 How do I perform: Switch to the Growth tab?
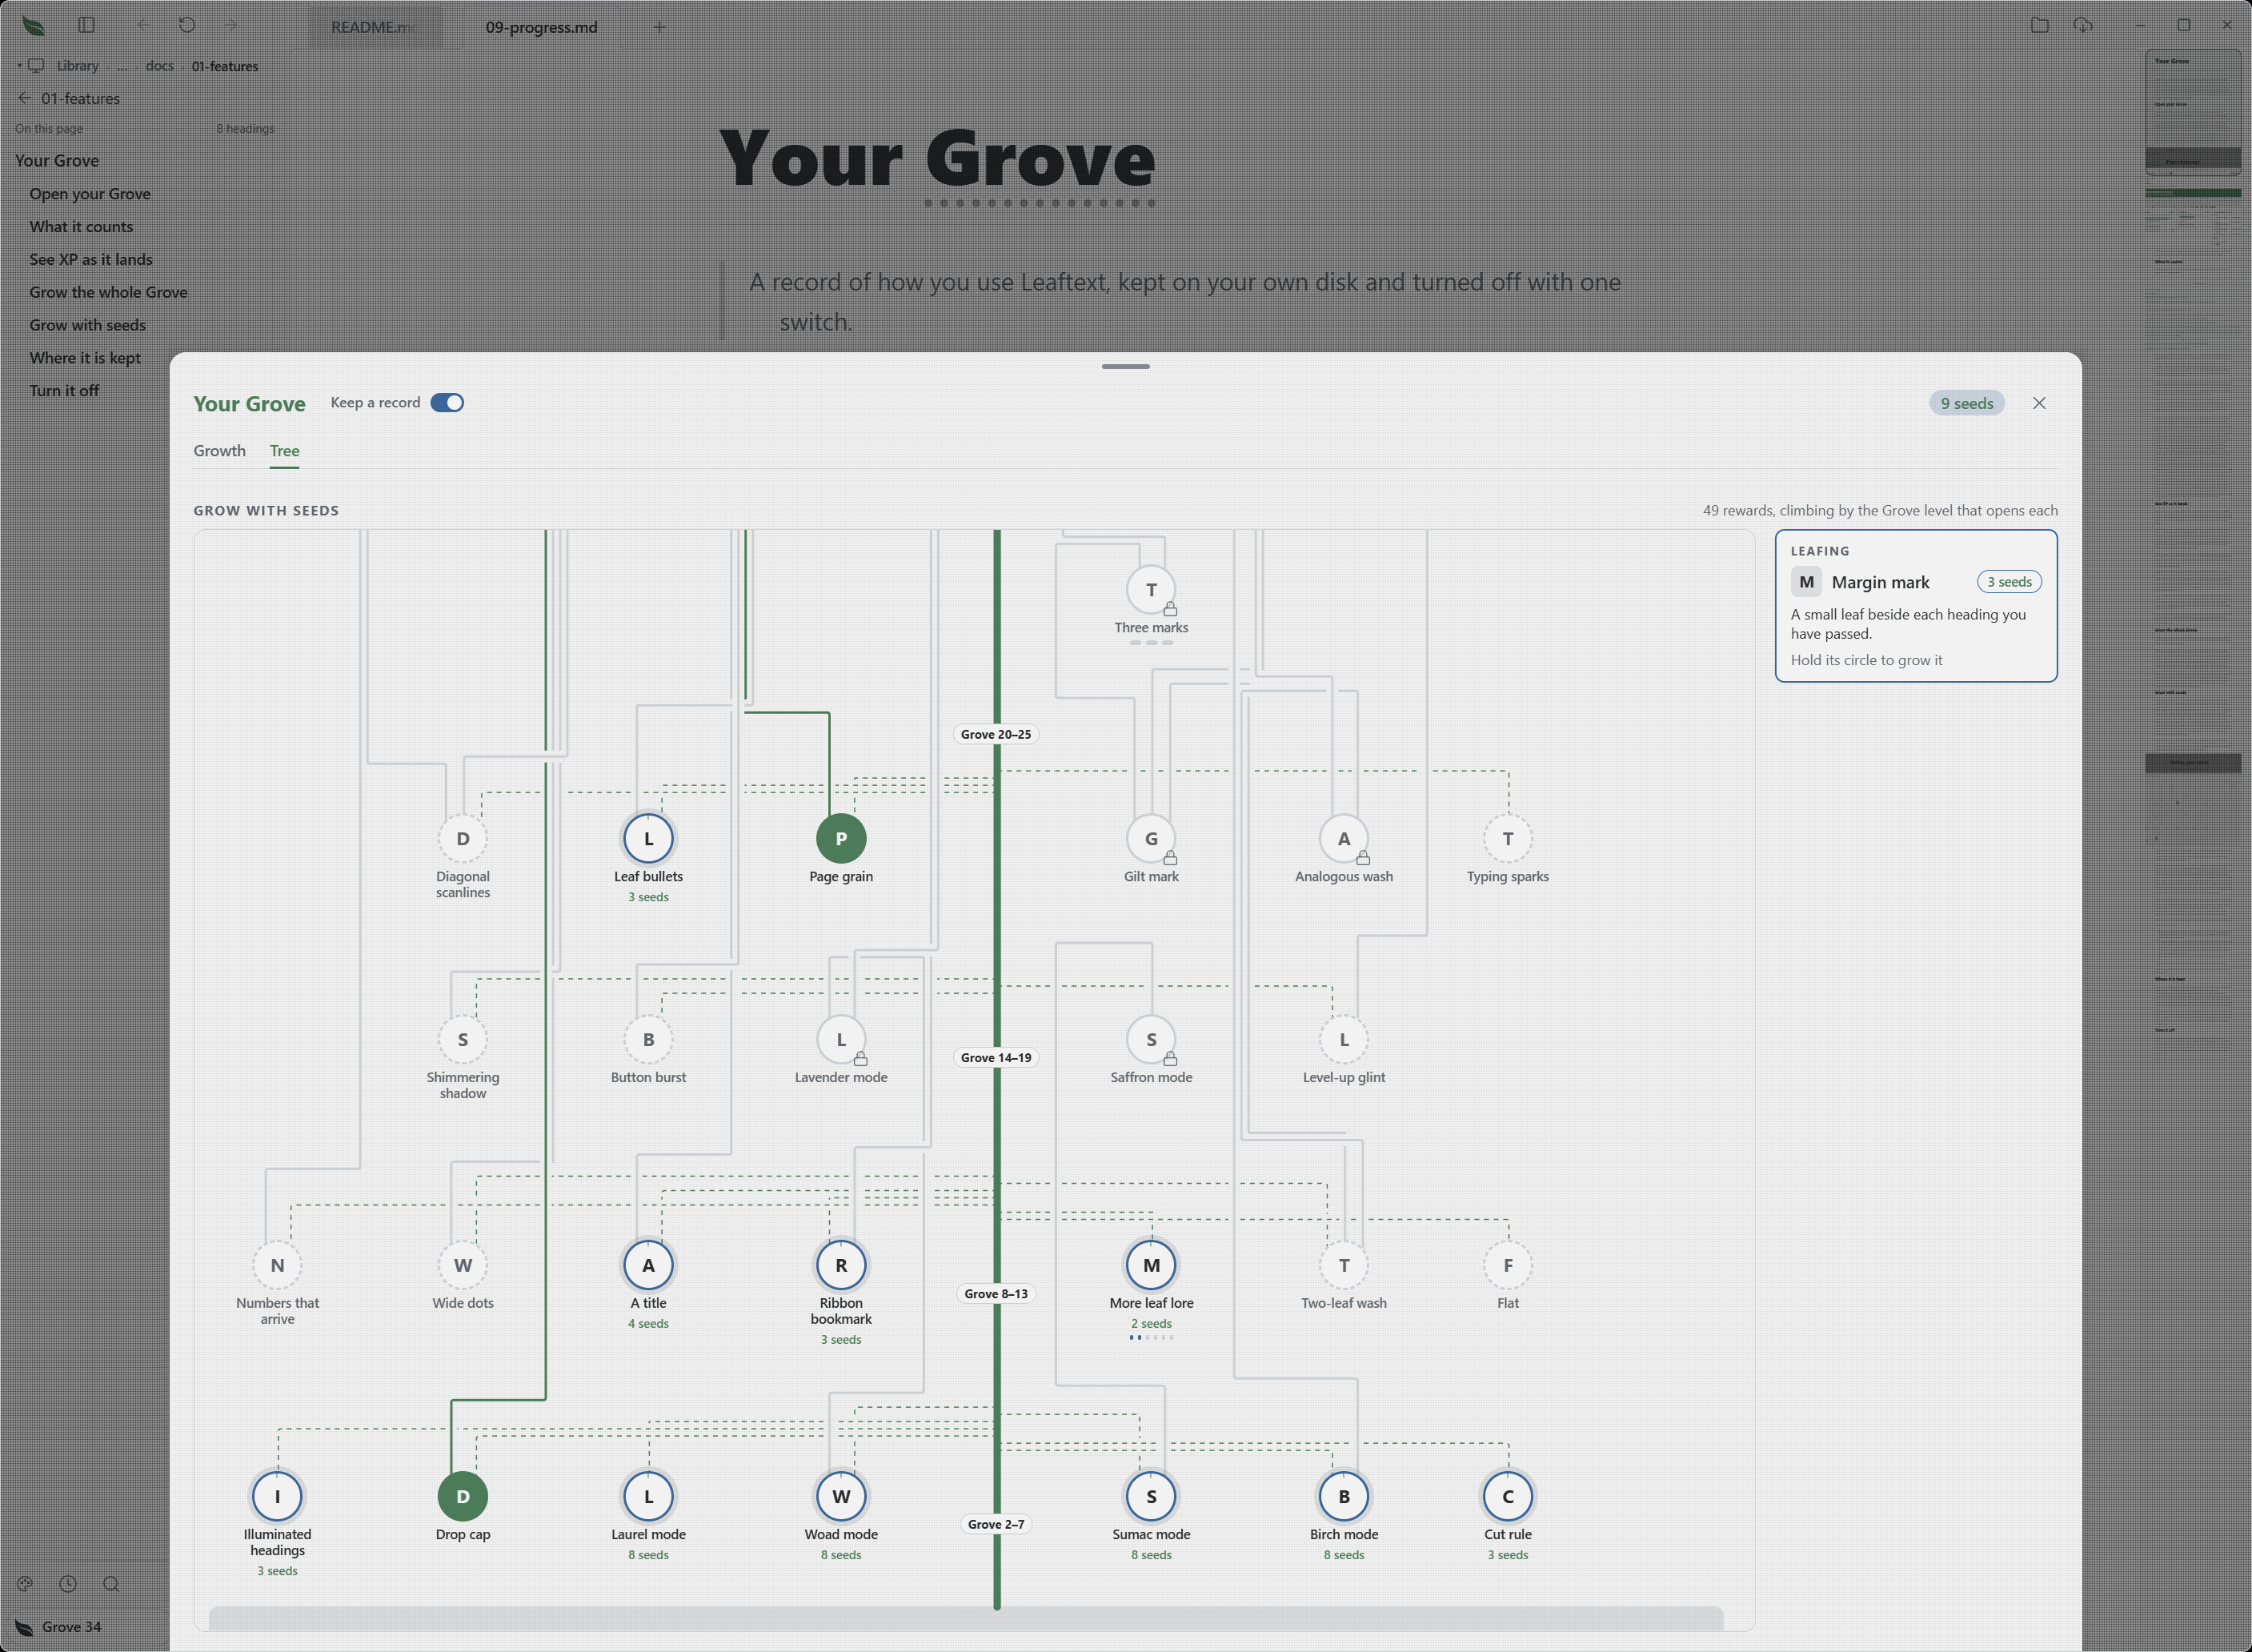[219, 450]
